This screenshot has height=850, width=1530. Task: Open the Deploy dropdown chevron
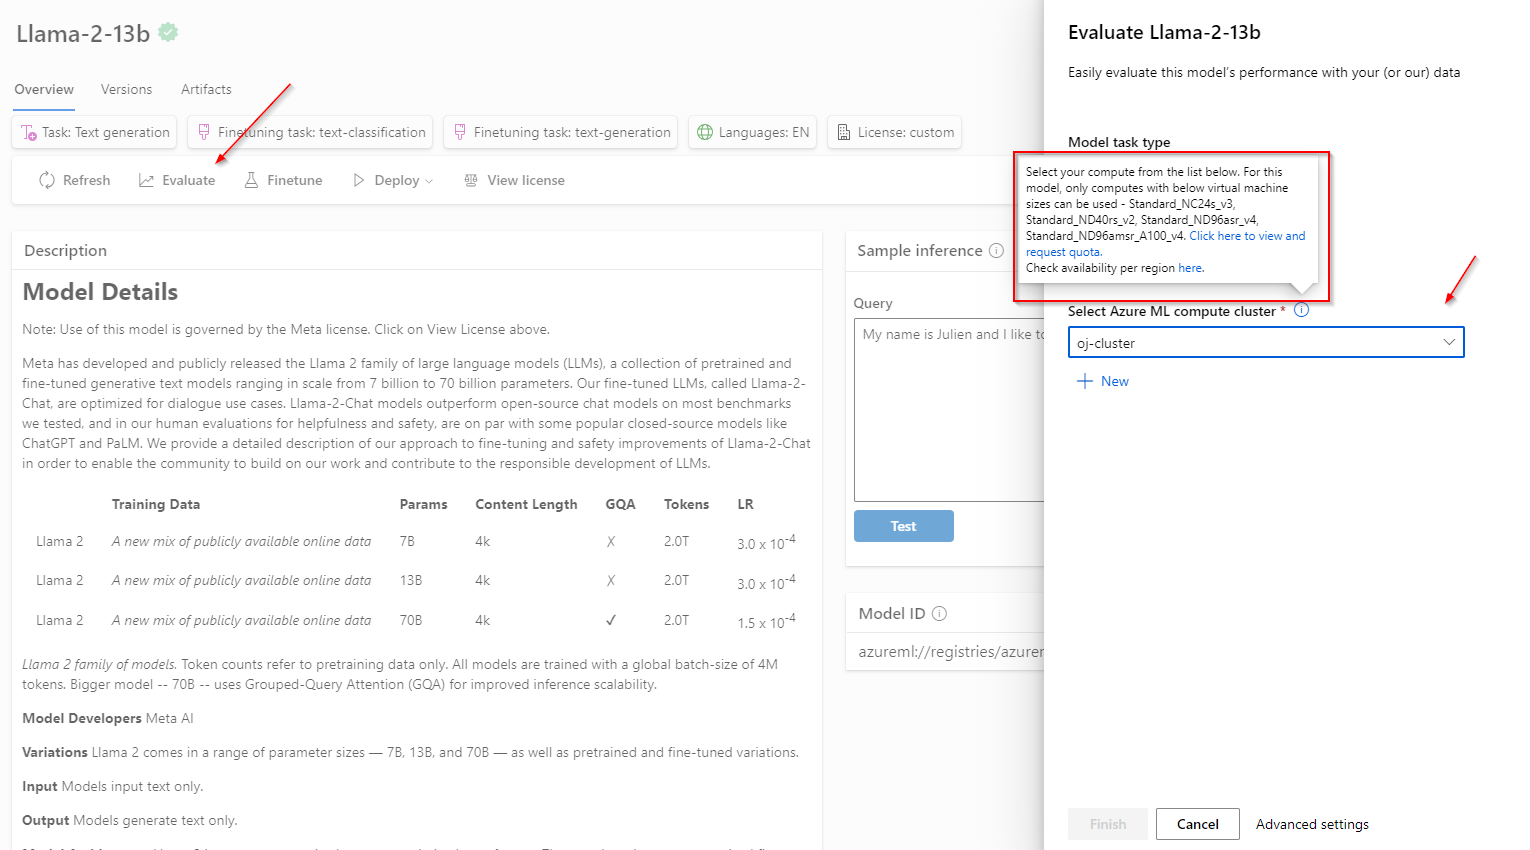(x=429, y=181)
